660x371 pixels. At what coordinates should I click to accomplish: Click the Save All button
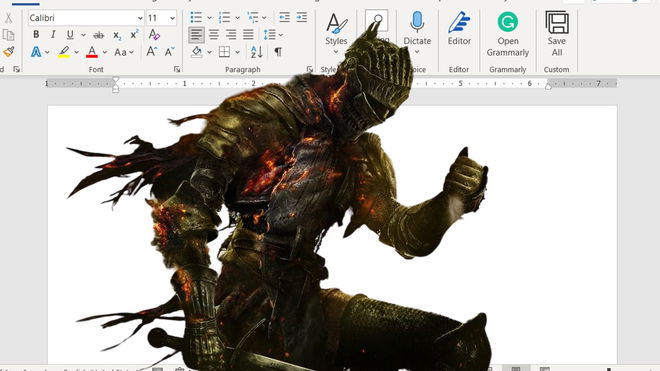pyautogui.click(x=556, y=34)
